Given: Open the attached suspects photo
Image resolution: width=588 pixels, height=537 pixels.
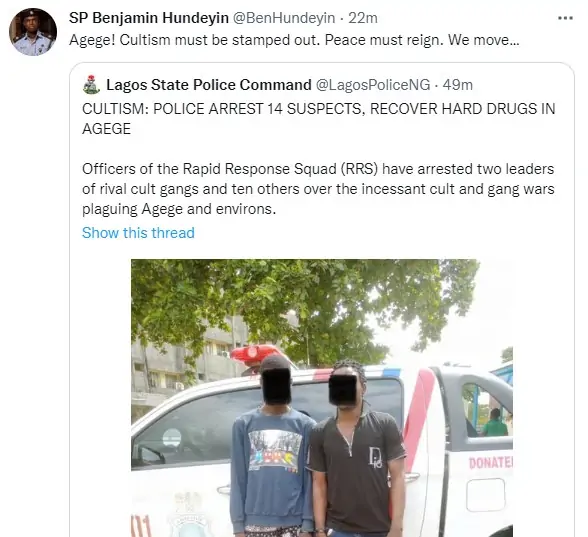Looking at the screenshot, I should click(322, 398).
